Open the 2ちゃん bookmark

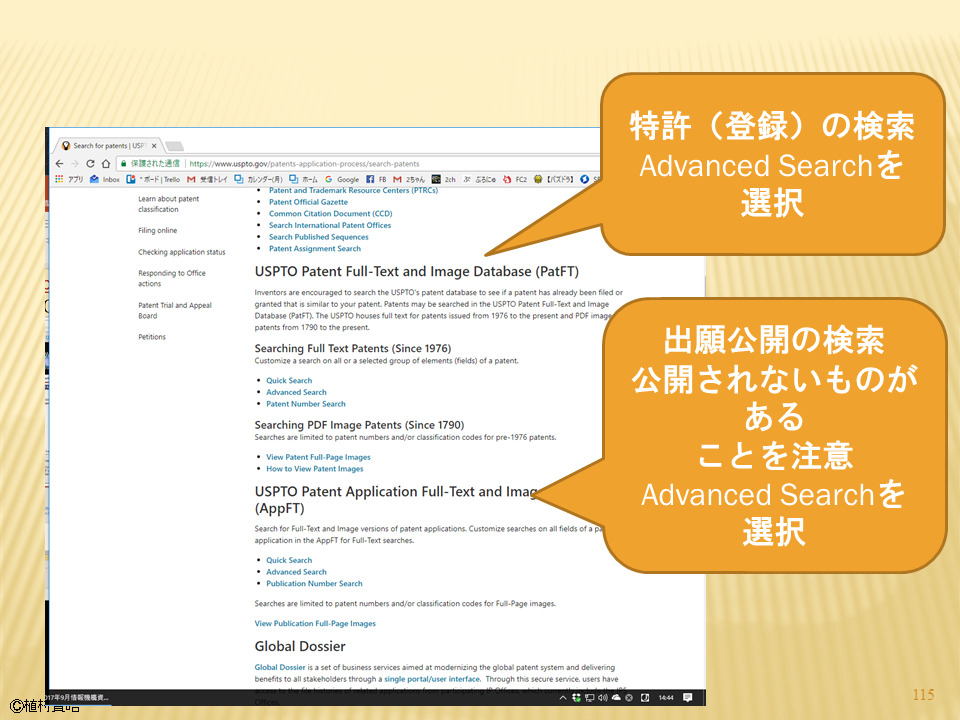[x=409, y=179]
